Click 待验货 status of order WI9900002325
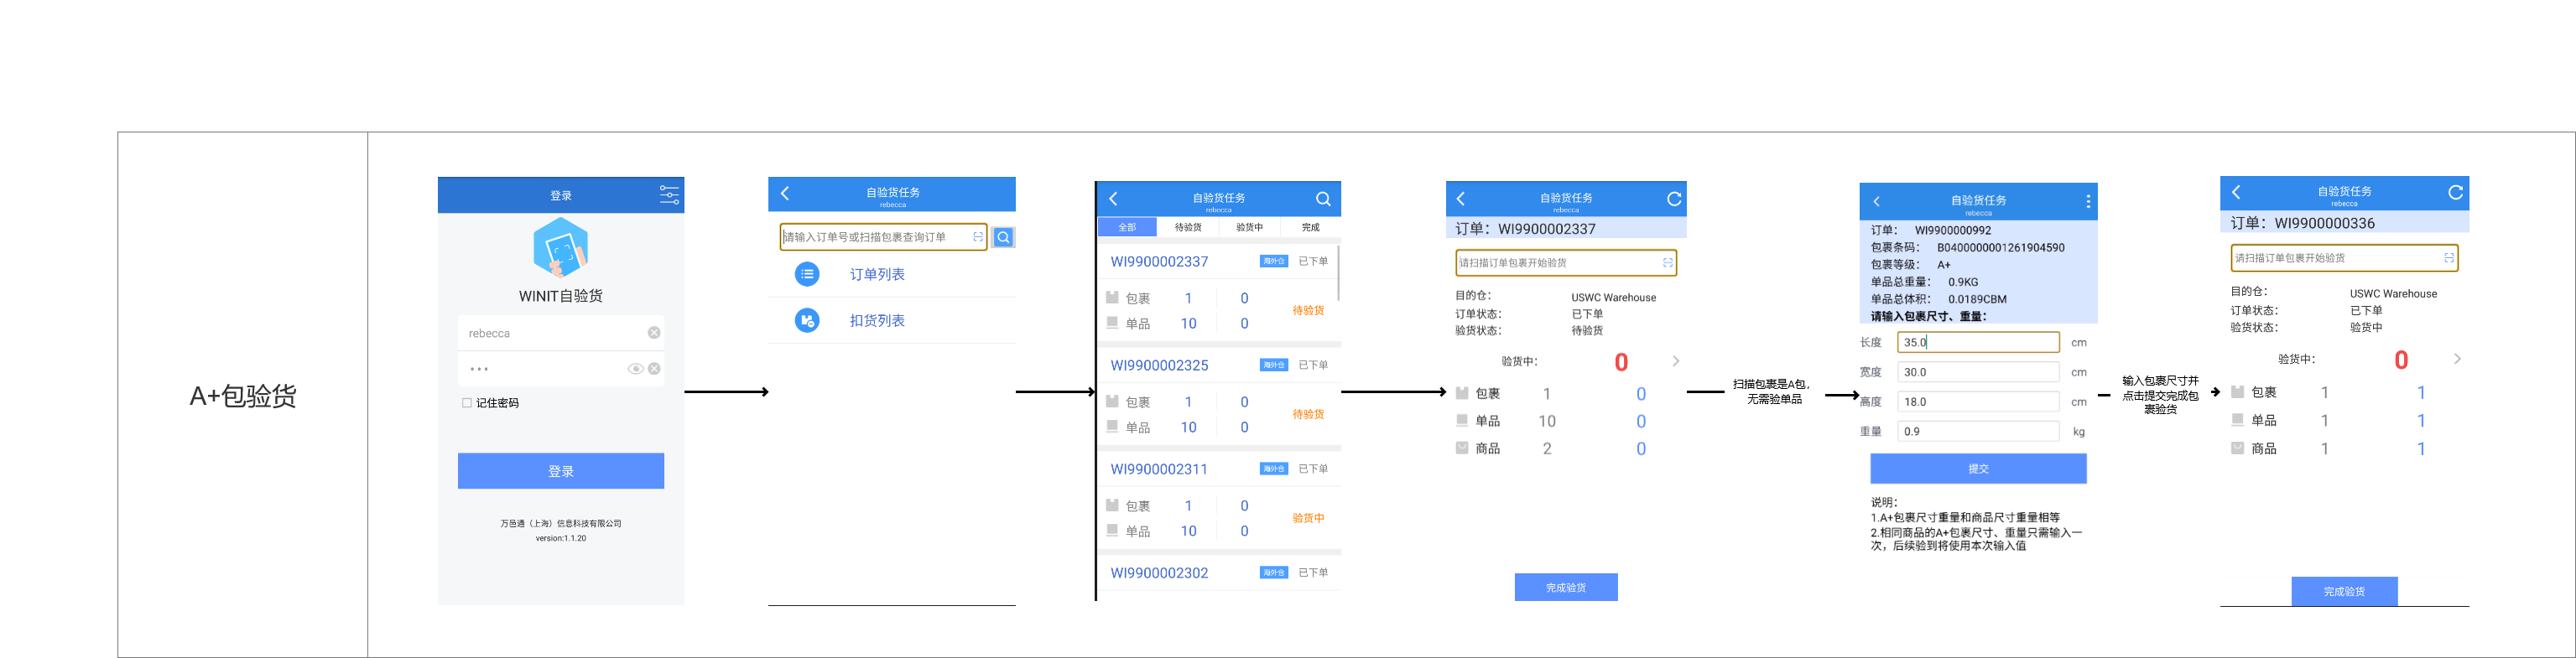Image resolution: width=2576 pixels, height=658 pixels. 1308,415
